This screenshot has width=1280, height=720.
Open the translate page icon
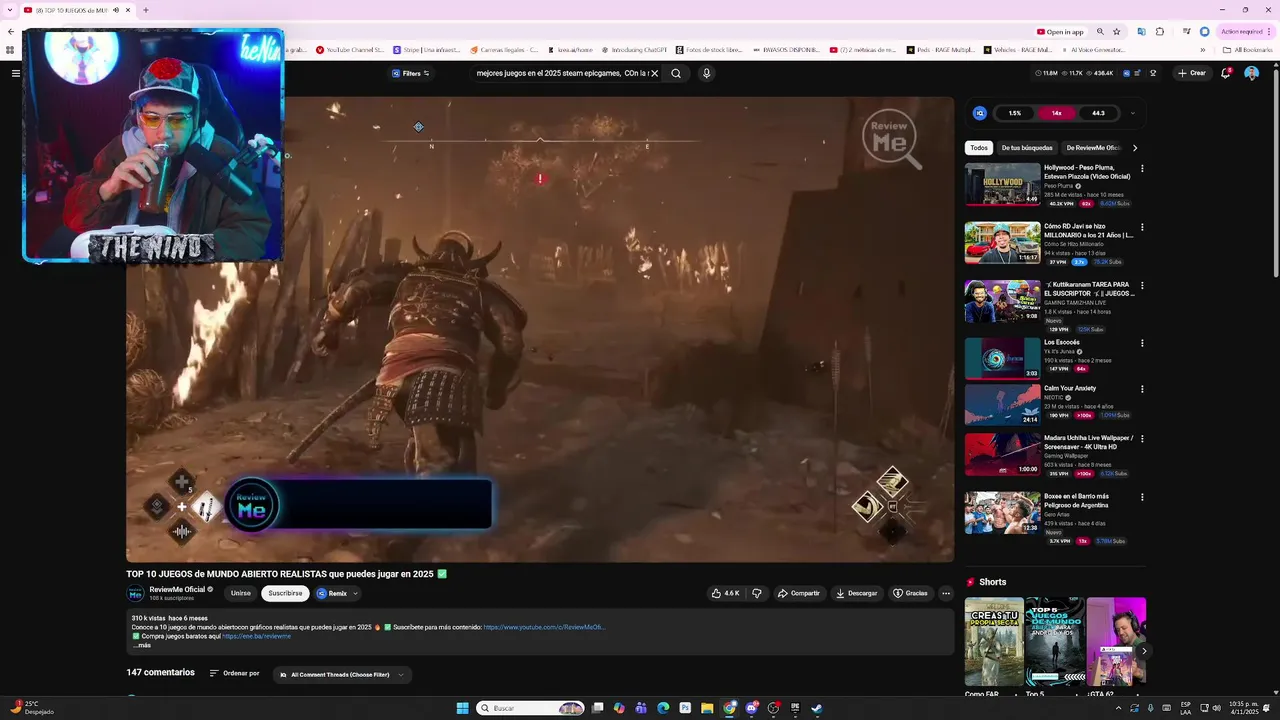(x=1141, y=31)
